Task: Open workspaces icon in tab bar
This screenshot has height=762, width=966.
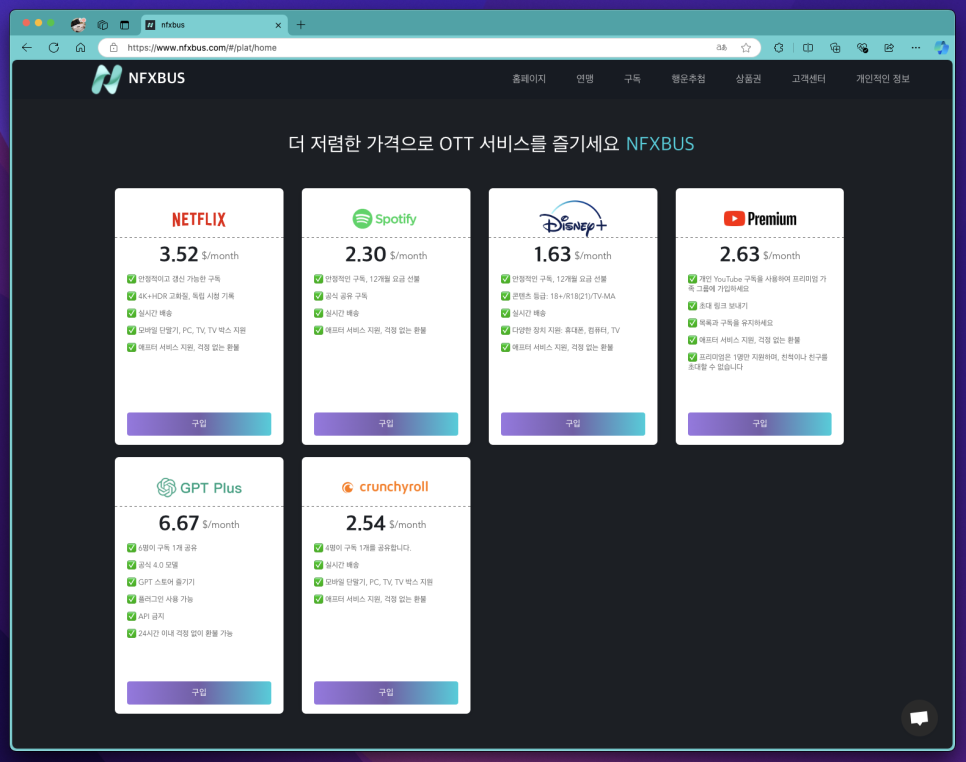Action: point(102,25)
